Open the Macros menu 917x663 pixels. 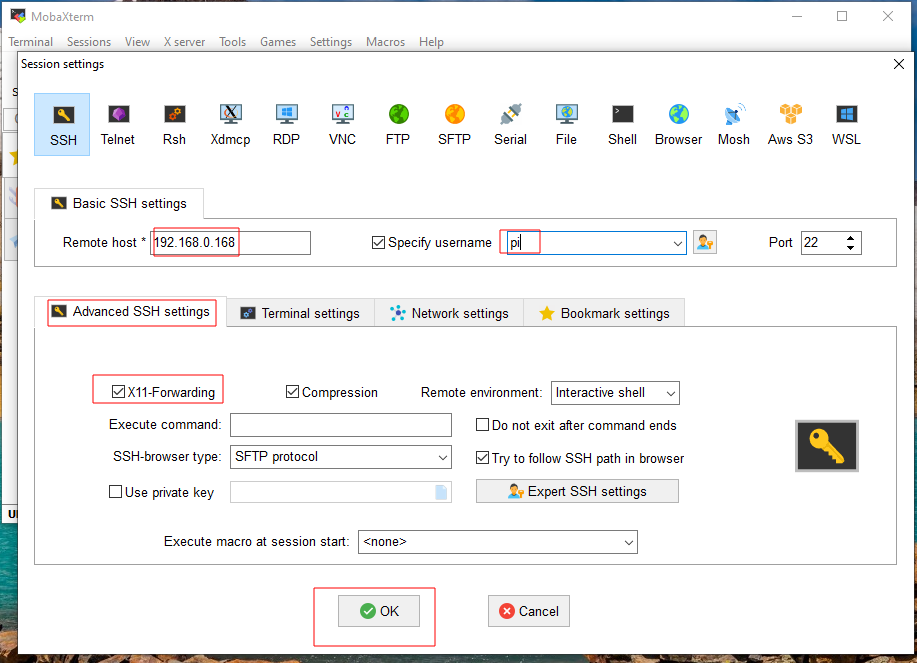click(x=385, y=42)
